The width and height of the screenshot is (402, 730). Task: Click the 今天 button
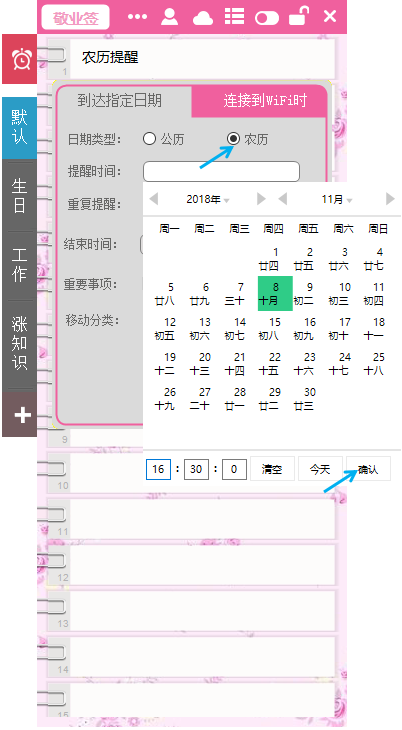pos(320,469)
